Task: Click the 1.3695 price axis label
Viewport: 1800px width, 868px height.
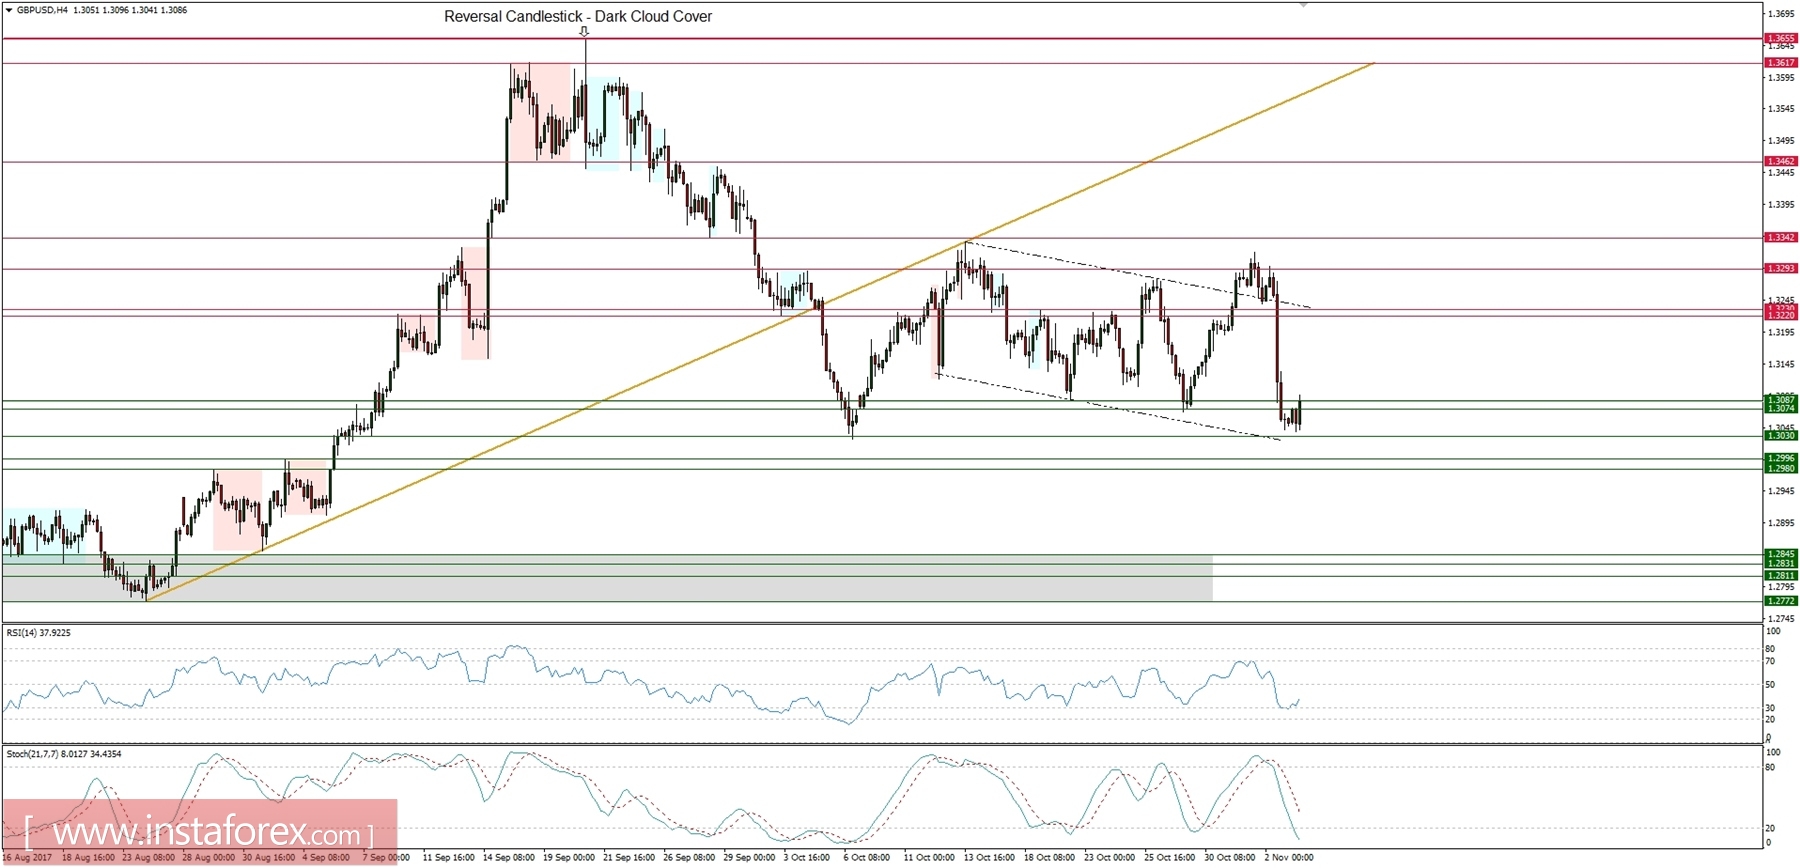Action: point(1780,14)
